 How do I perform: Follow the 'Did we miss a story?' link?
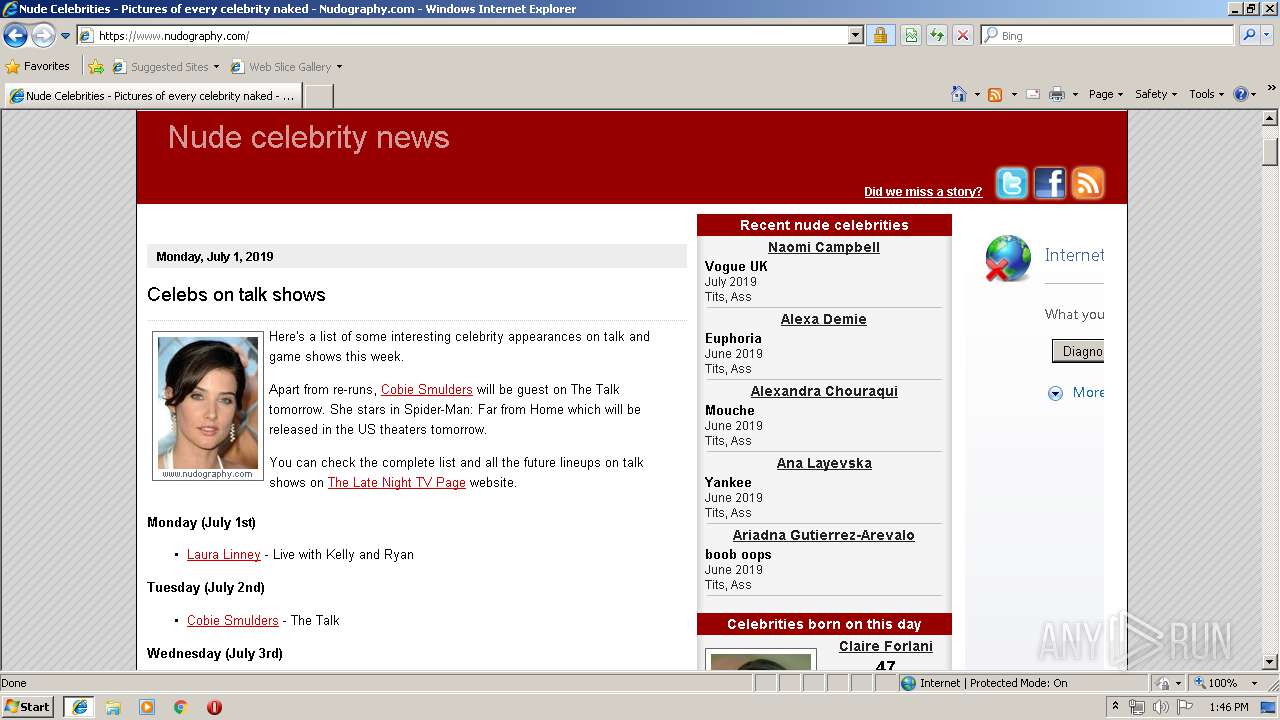923,192
